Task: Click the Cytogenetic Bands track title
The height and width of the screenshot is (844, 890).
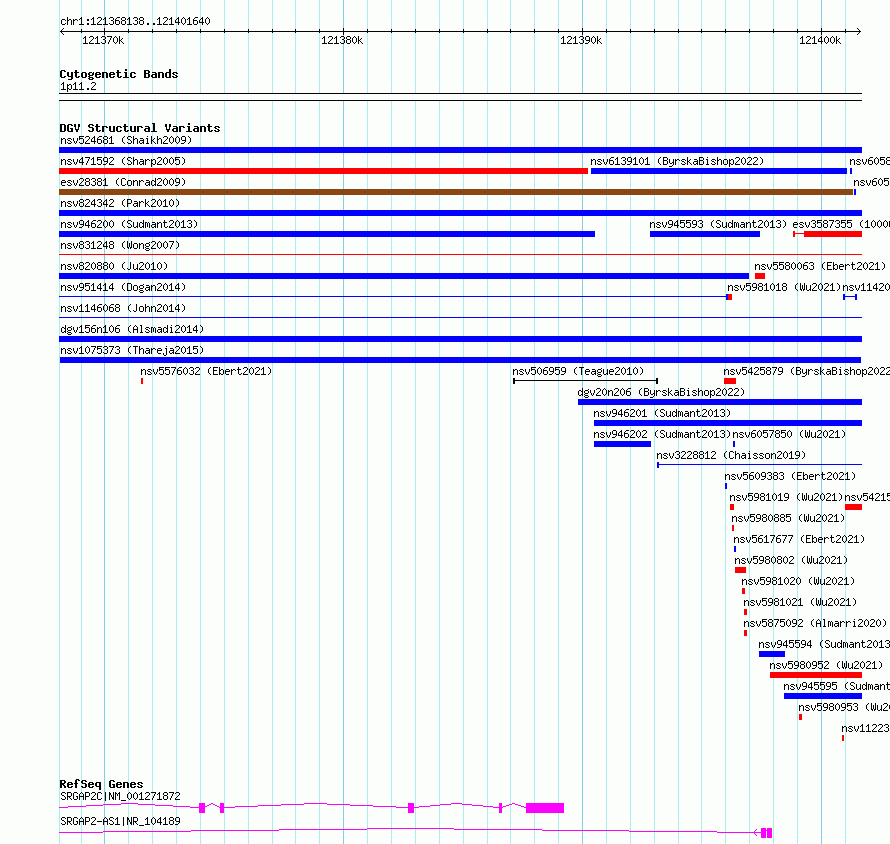Action: [x=119, y=74]
